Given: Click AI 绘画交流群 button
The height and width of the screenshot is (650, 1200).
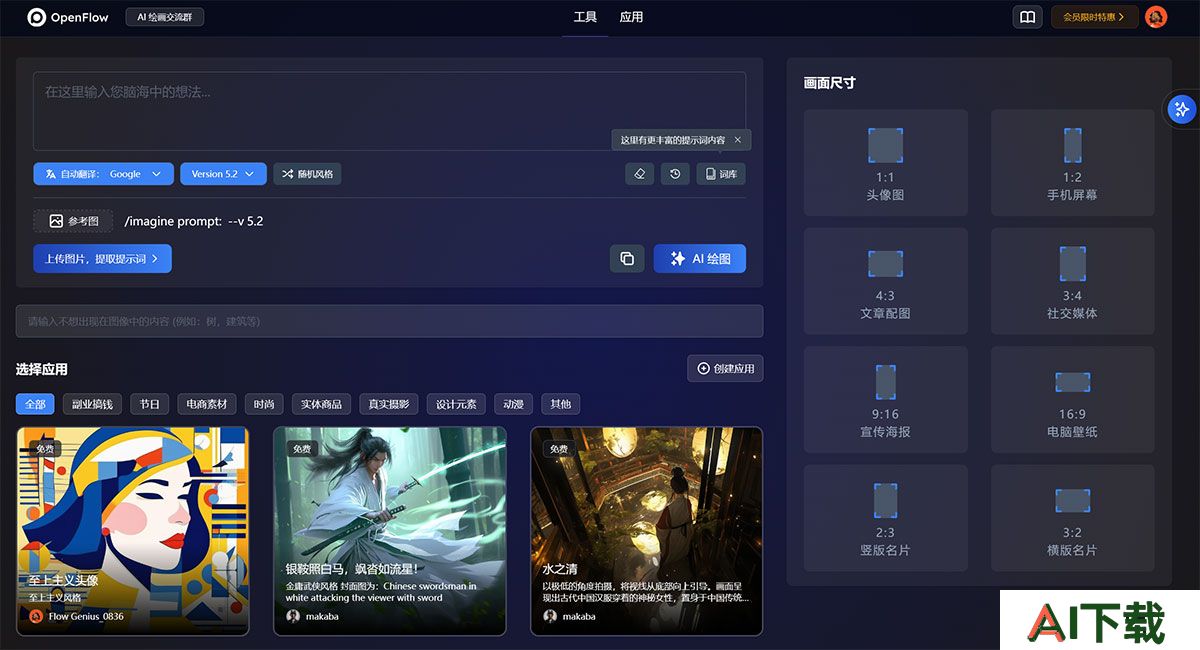Looking at the screenshot, I should click(165, 17).
